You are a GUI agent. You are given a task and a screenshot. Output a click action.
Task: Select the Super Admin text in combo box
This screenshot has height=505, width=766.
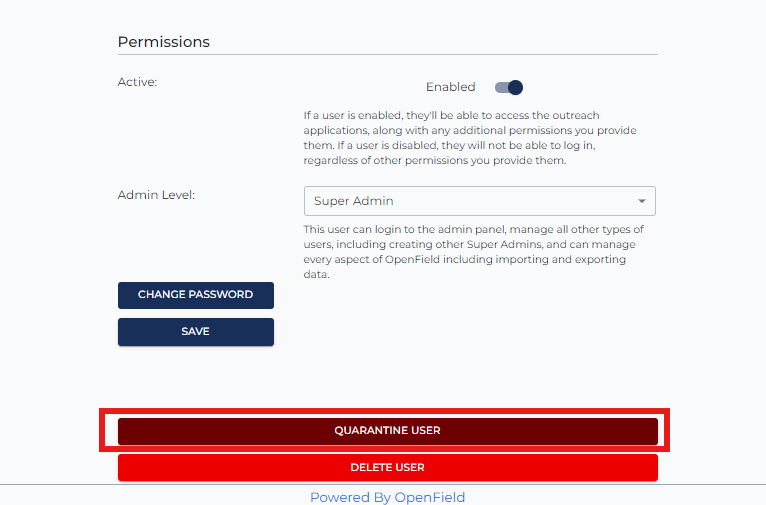pyautogui.click(x=354, y=201)
